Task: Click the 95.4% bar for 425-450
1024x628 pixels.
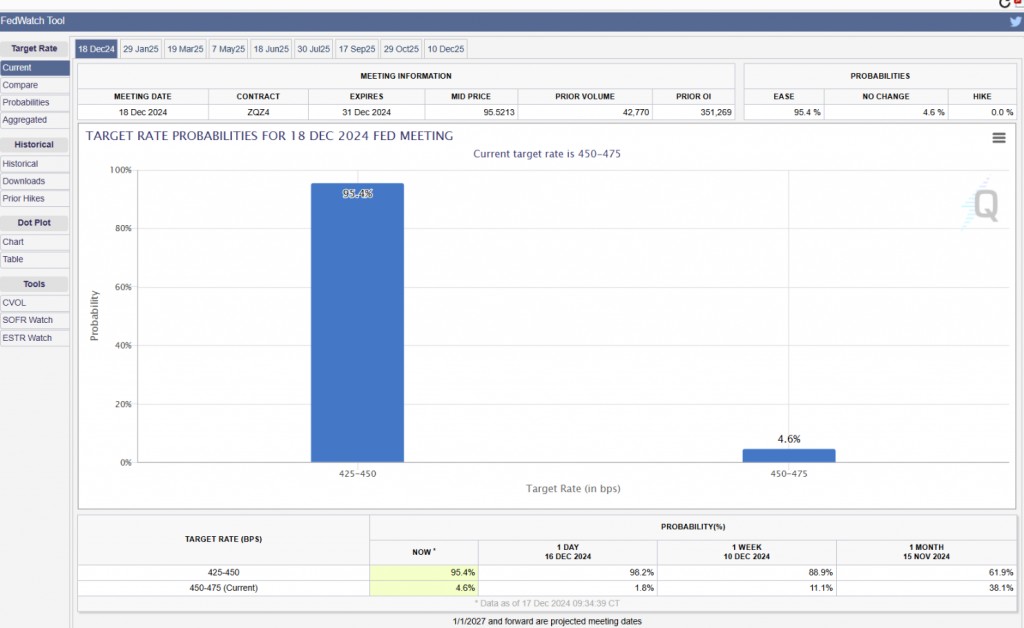Action: pyautogui.click(x=357, y=322)
